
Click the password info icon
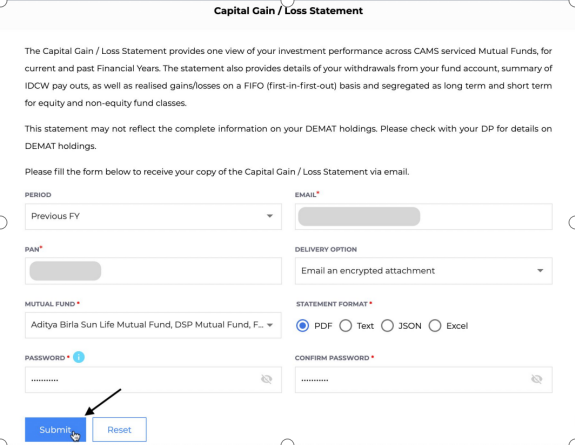click(x=78, y=357)
